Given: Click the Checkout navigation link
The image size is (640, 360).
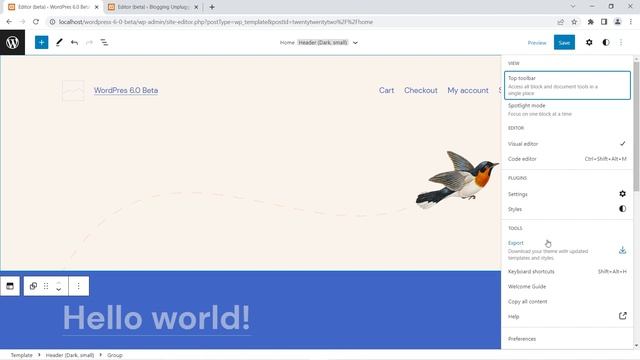Looking at the screenshot, I should [x=420, y=90].
